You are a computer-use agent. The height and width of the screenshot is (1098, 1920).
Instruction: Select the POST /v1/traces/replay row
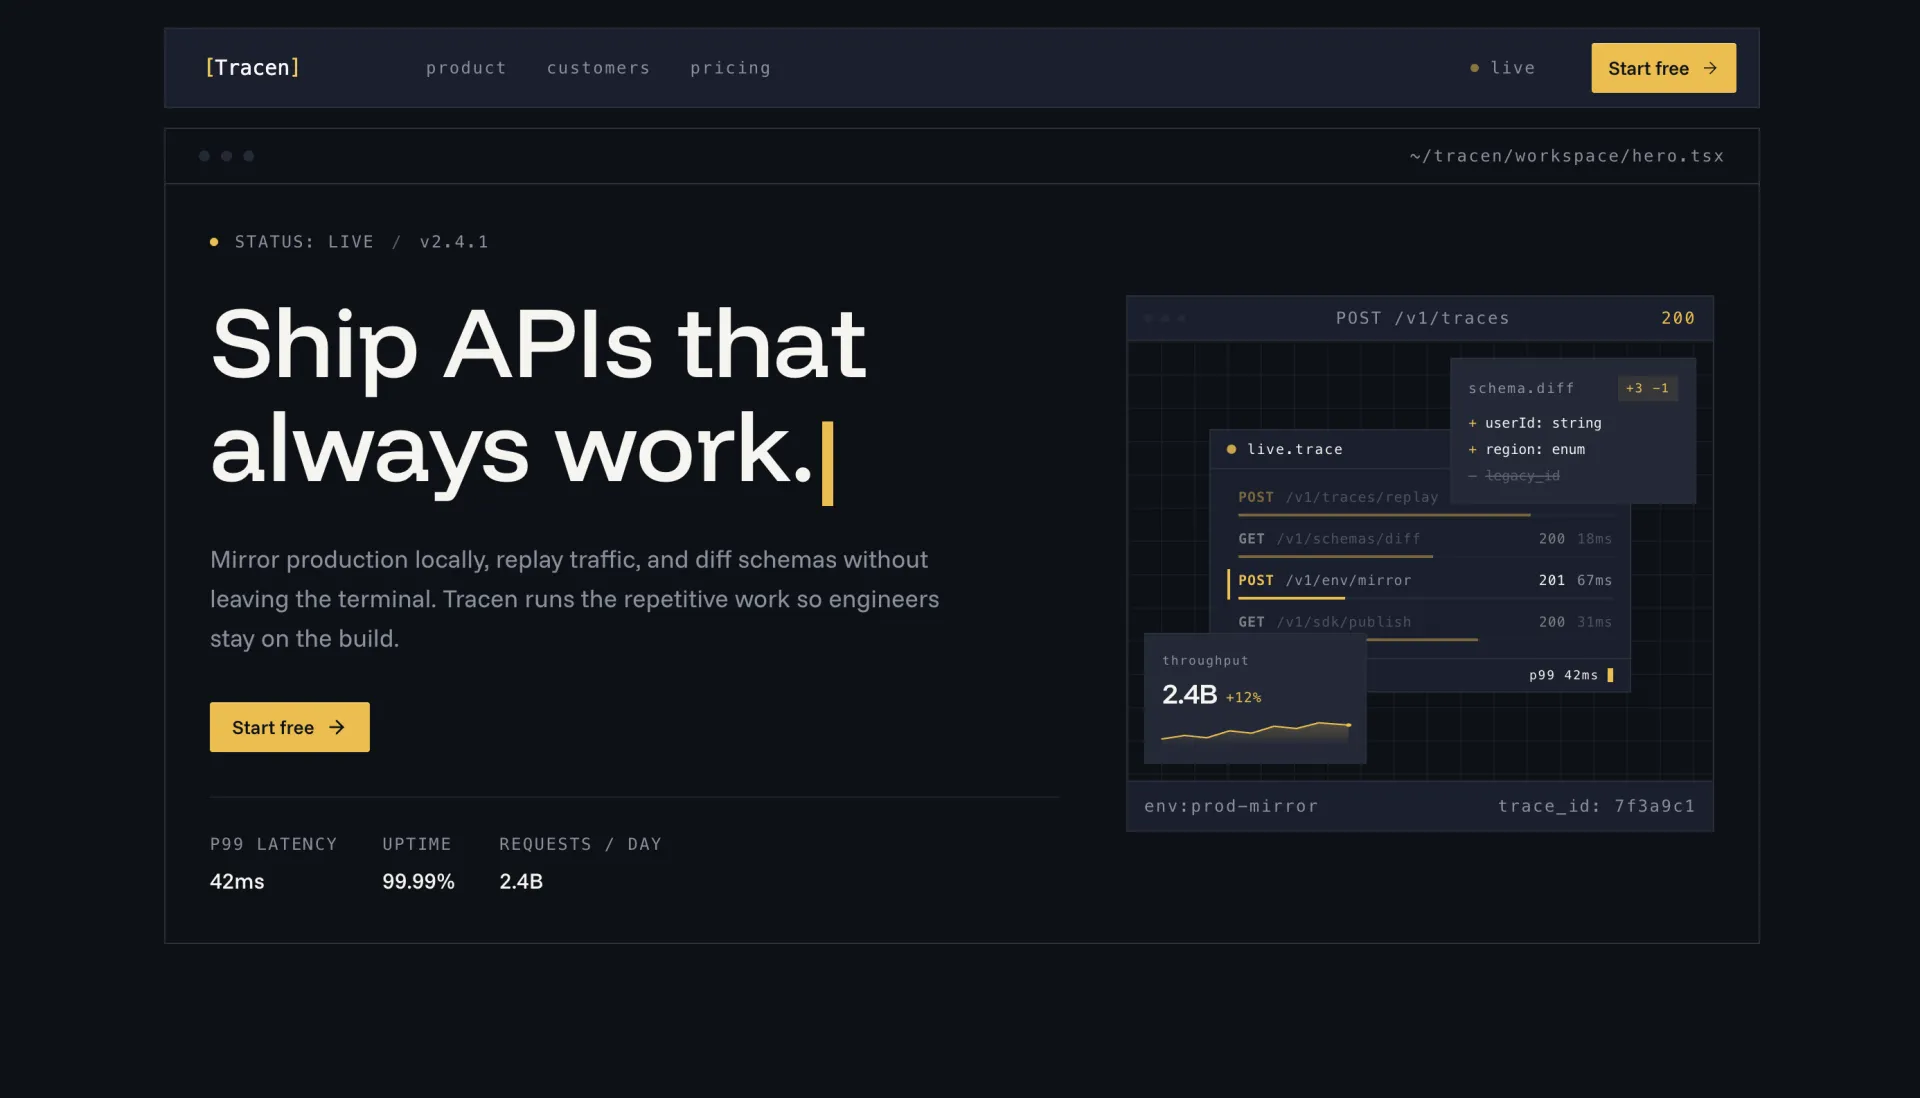tap(1425, 501)
